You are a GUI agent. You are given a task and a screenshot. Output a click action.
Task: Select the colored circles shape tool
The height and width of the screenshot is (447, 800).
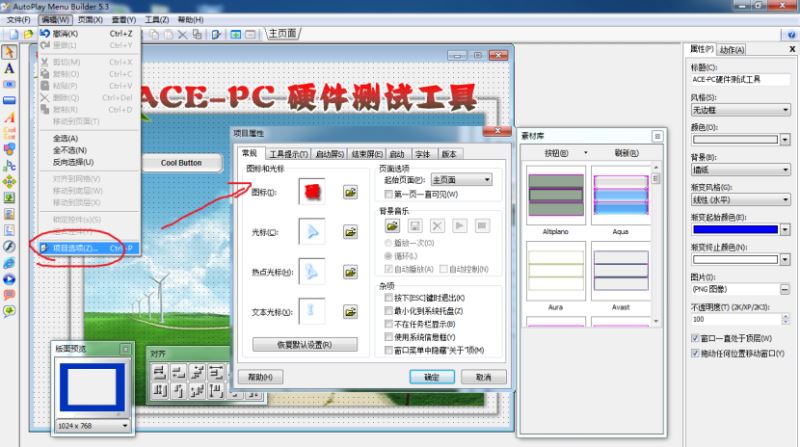[x=9, y=149]
